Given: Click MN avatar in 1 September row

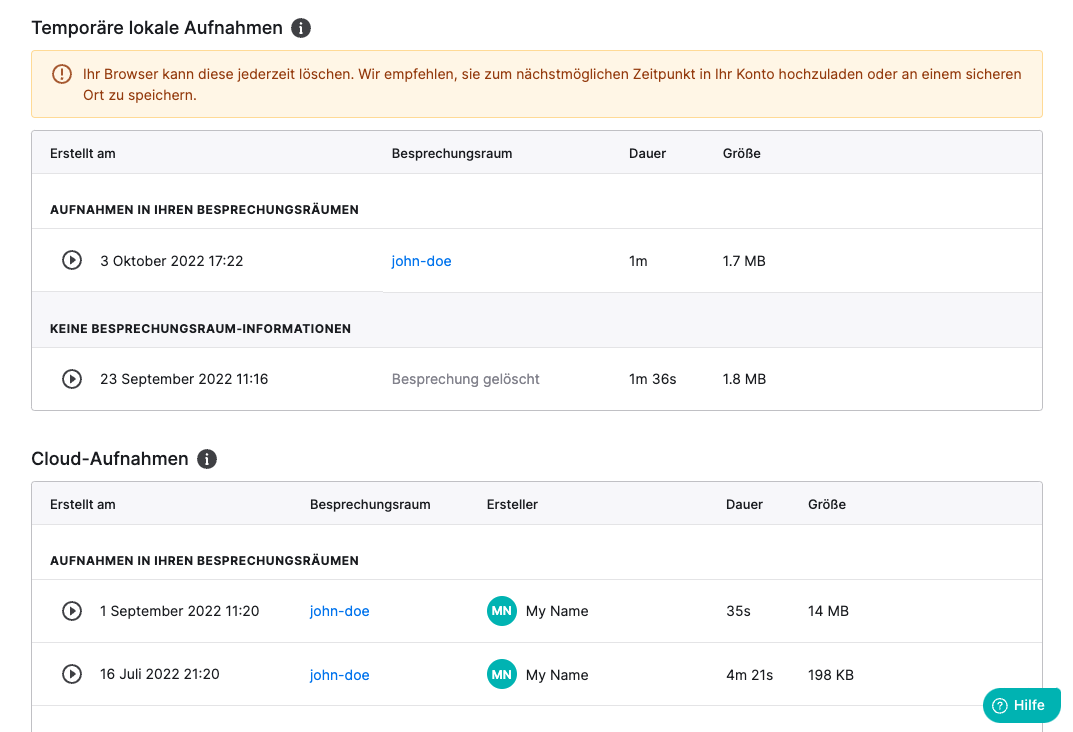Looking at the screenshot, I should [502, 611].
